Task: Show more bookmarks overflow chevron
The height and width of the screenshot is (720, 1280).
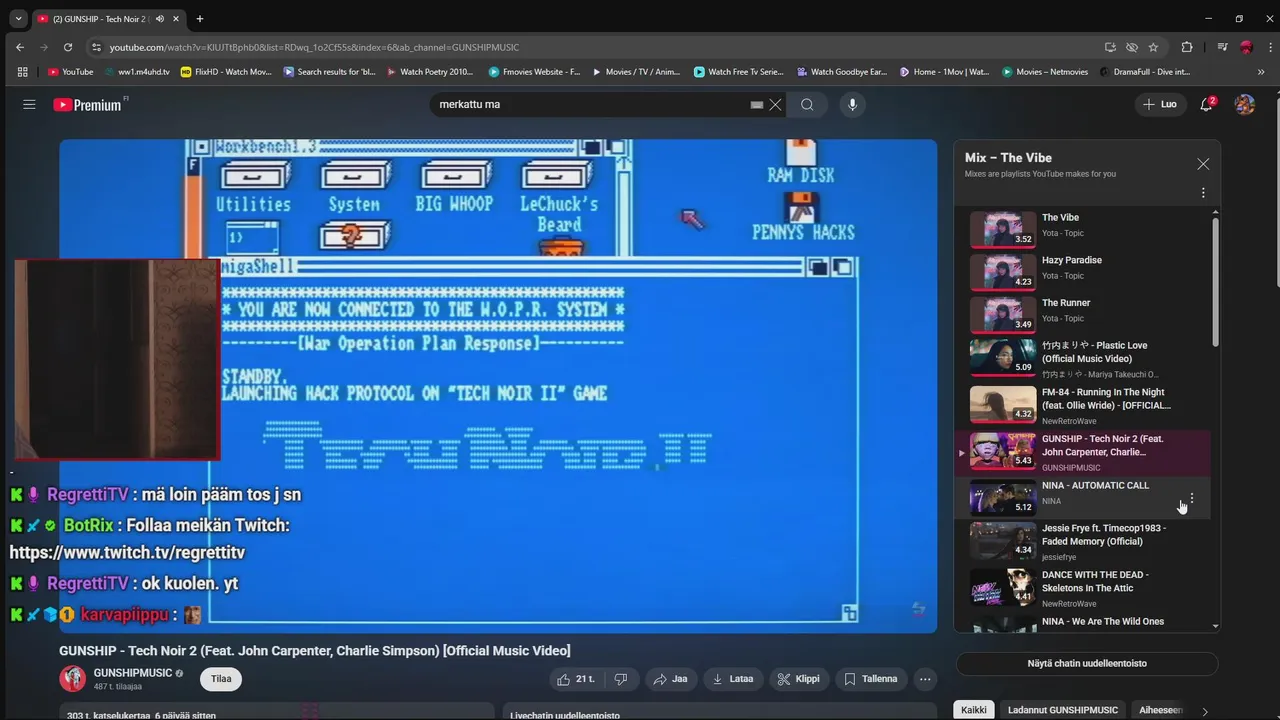Action: coord(1261,72)
